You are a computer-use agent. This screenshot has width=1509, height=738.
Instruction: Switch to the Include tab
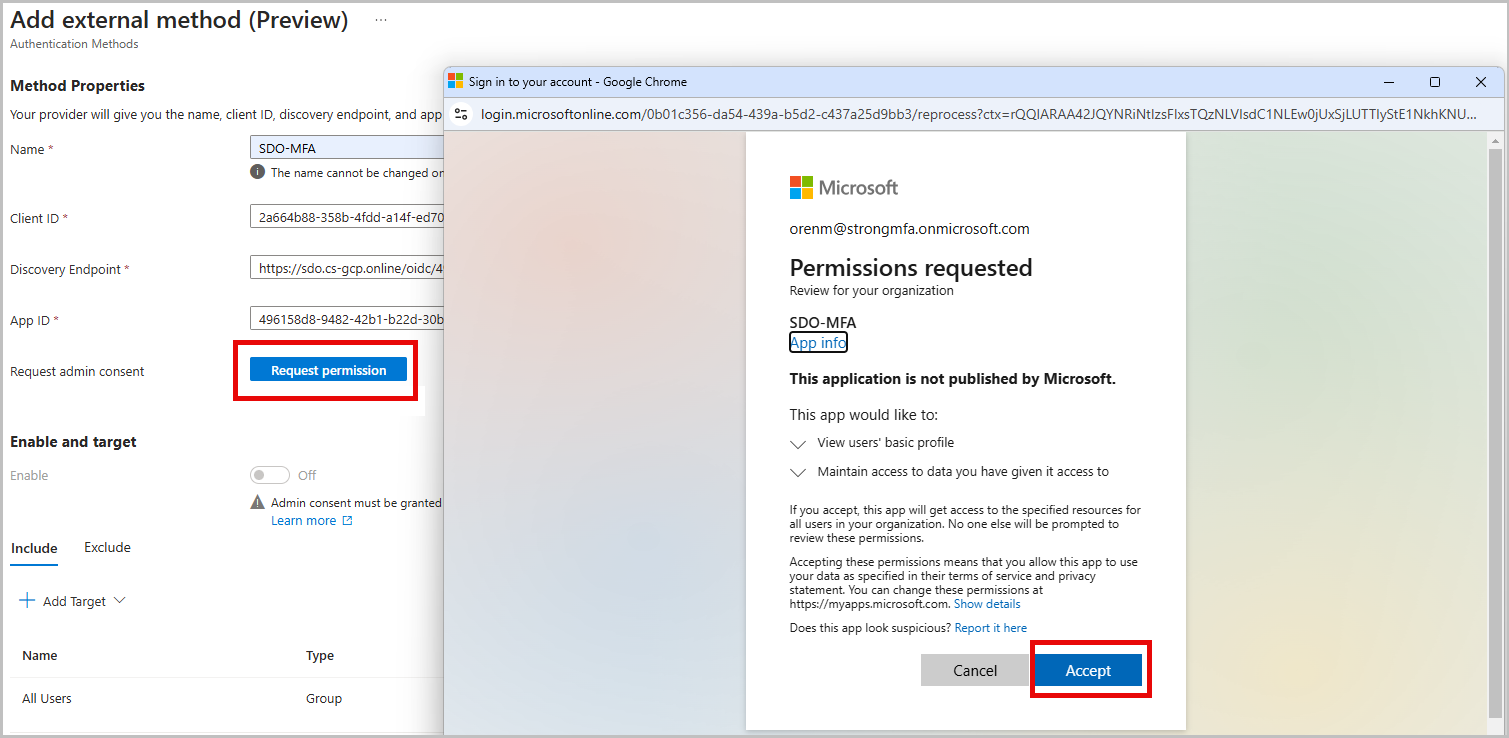[x=34, y=549]
